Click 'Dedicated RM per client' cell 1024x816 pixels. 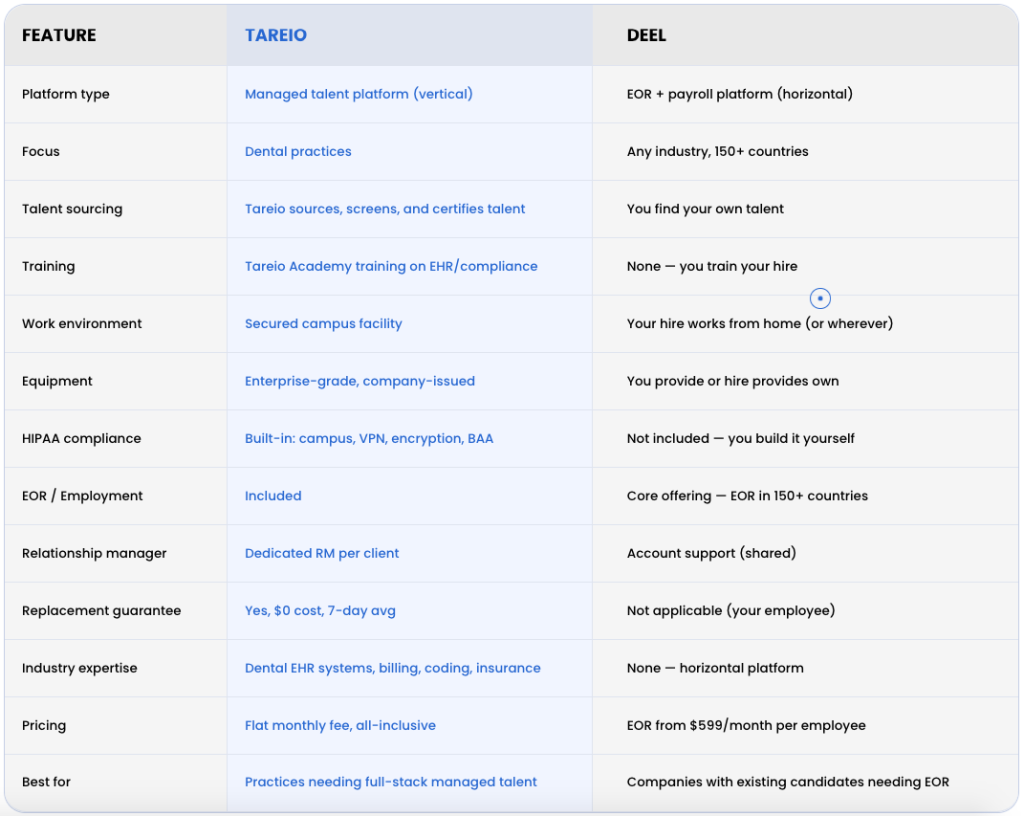pos(321,554)
